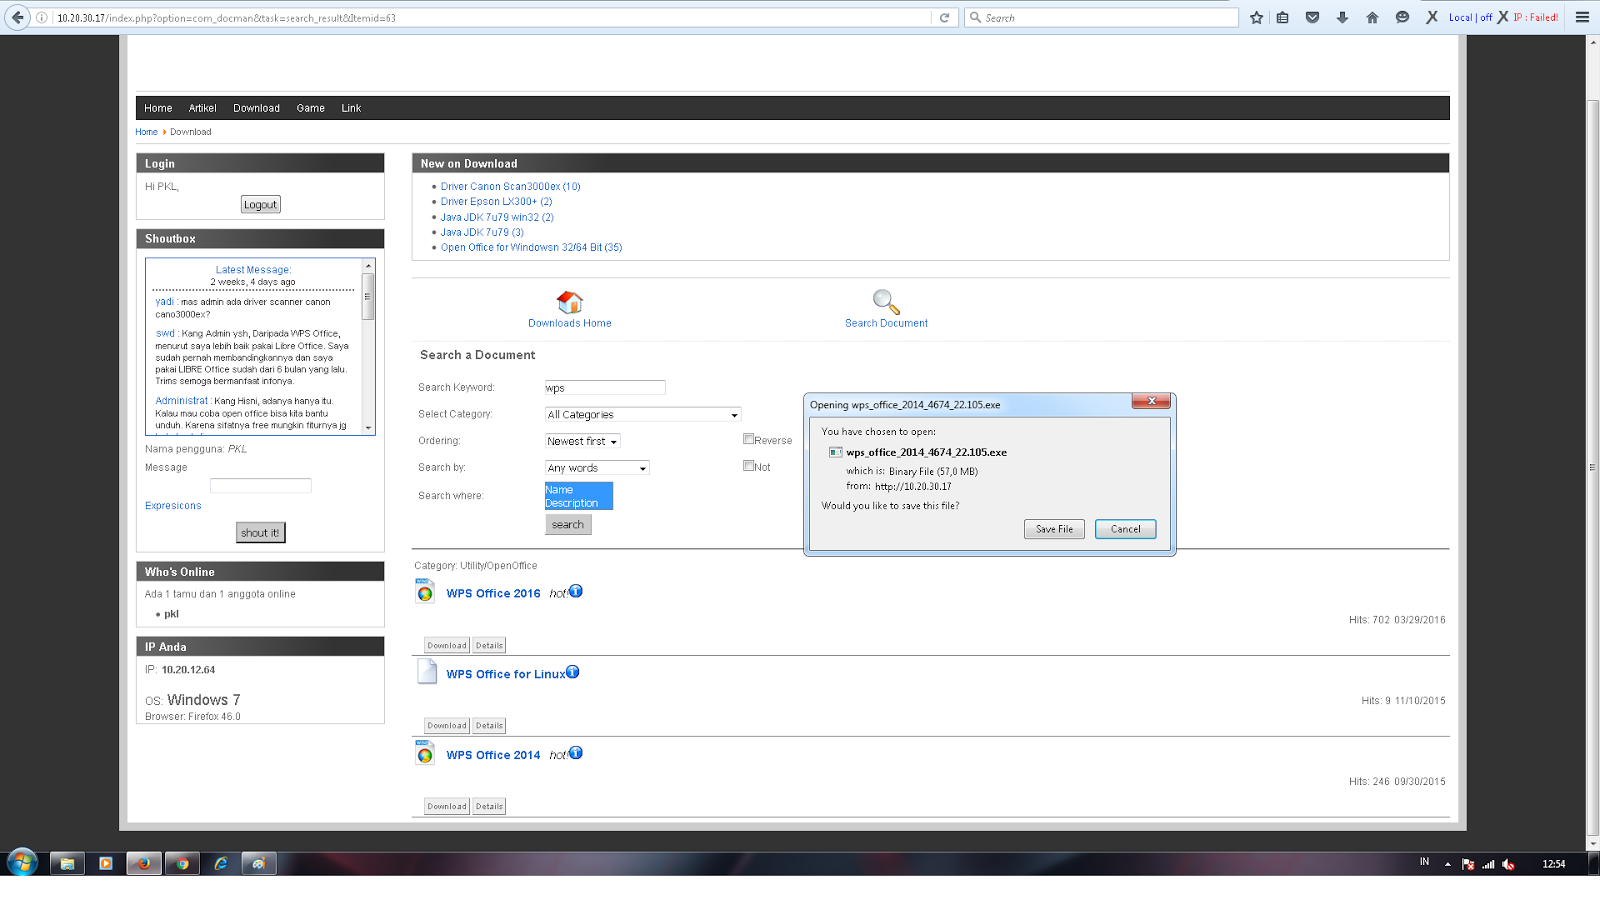1600x900 pixels.
Task: Bookmark this page with the star icon
Action: [x=1257, y=18]
